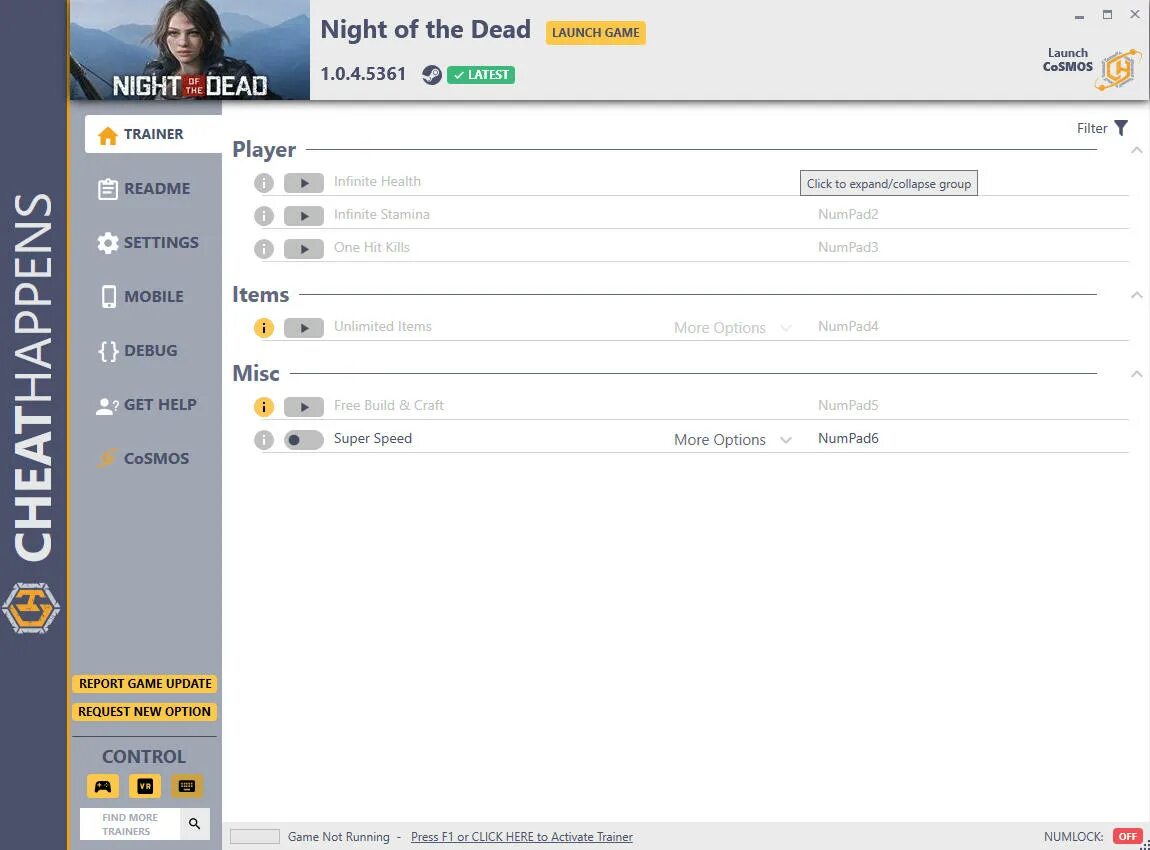Image resolution: width=1150 pixels, height=850 pixels.
Task: Open the DEBUG tab
Action: click(137, 351)
